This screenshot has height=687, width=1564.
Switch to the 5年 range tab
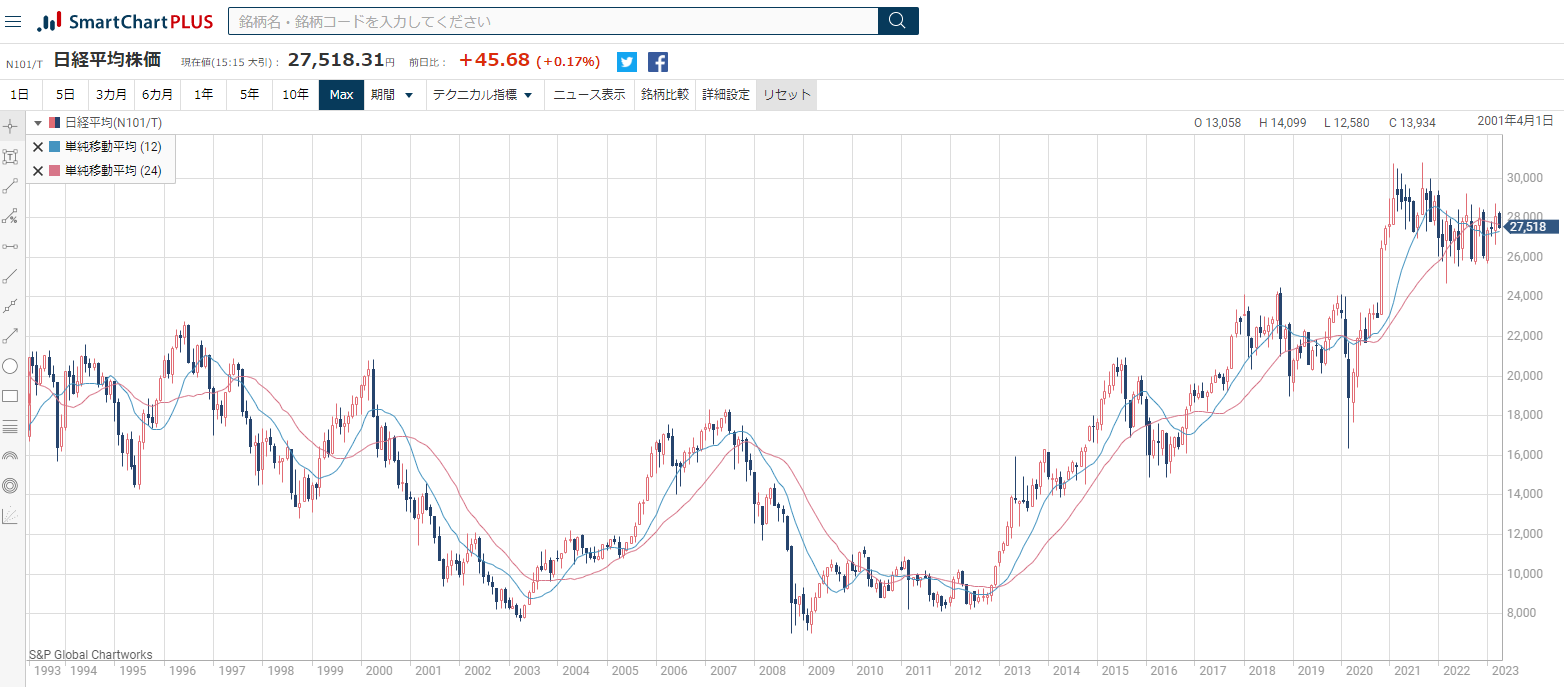click(249, 95)
